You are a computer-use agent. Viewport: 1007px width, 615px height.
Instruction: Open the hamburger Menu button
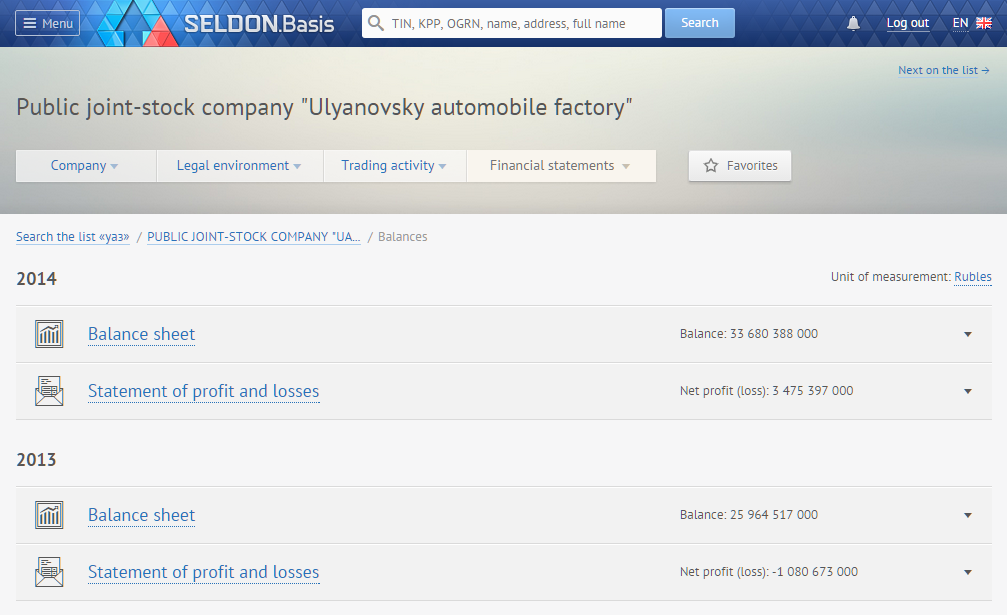point(48,23)
